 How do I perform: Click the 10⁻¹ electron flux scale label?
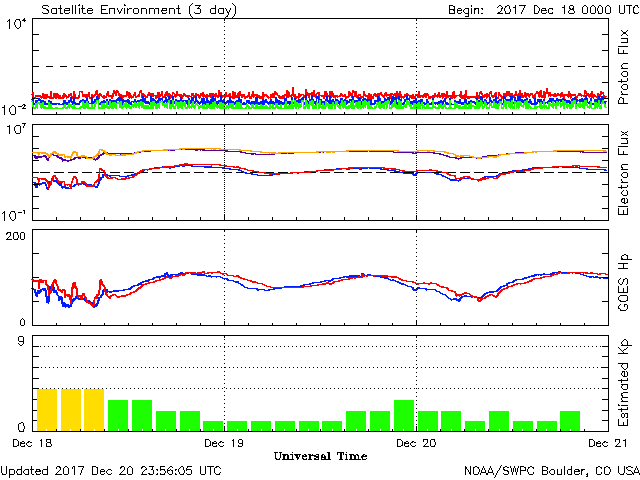click(14, 215)
